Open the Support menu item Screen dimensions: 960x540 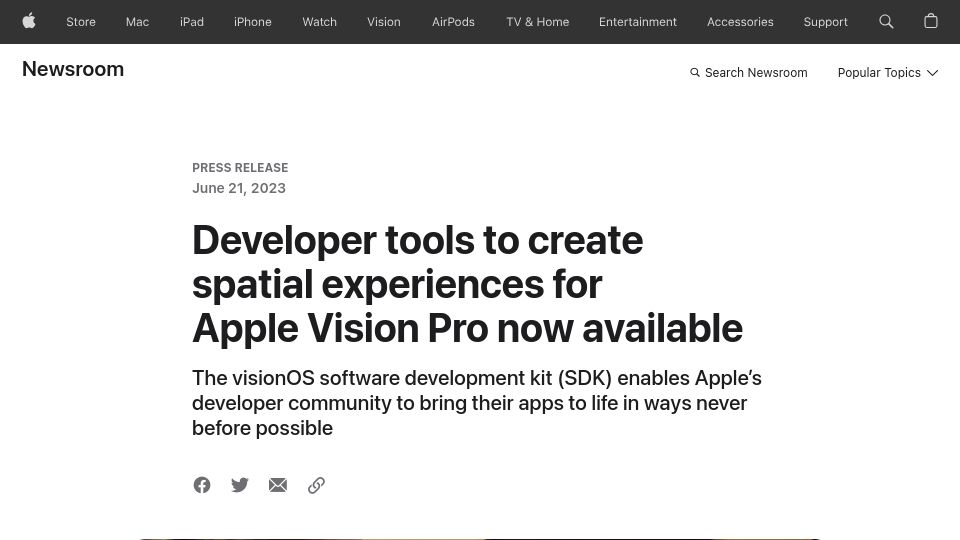pos(825,22)
